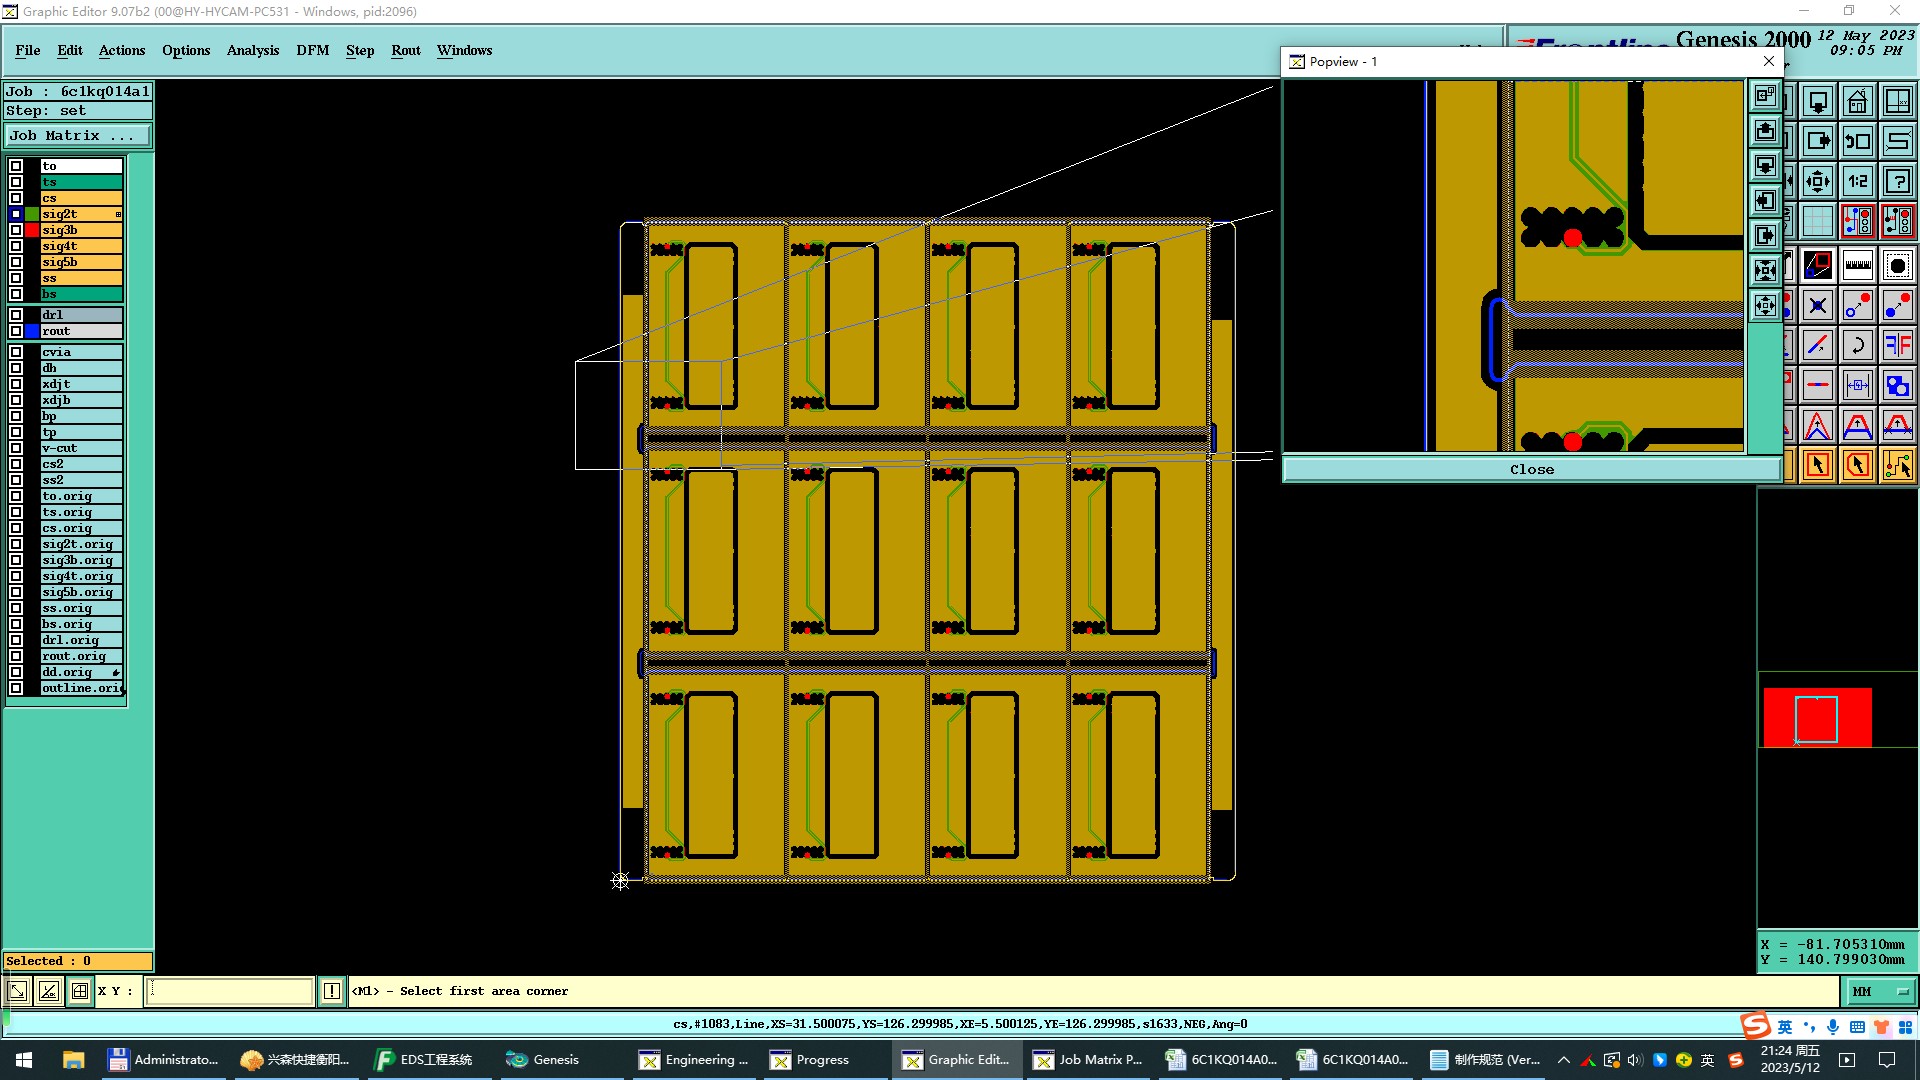
Task: Open the MM units dropdown
Action: [1880, 991]
